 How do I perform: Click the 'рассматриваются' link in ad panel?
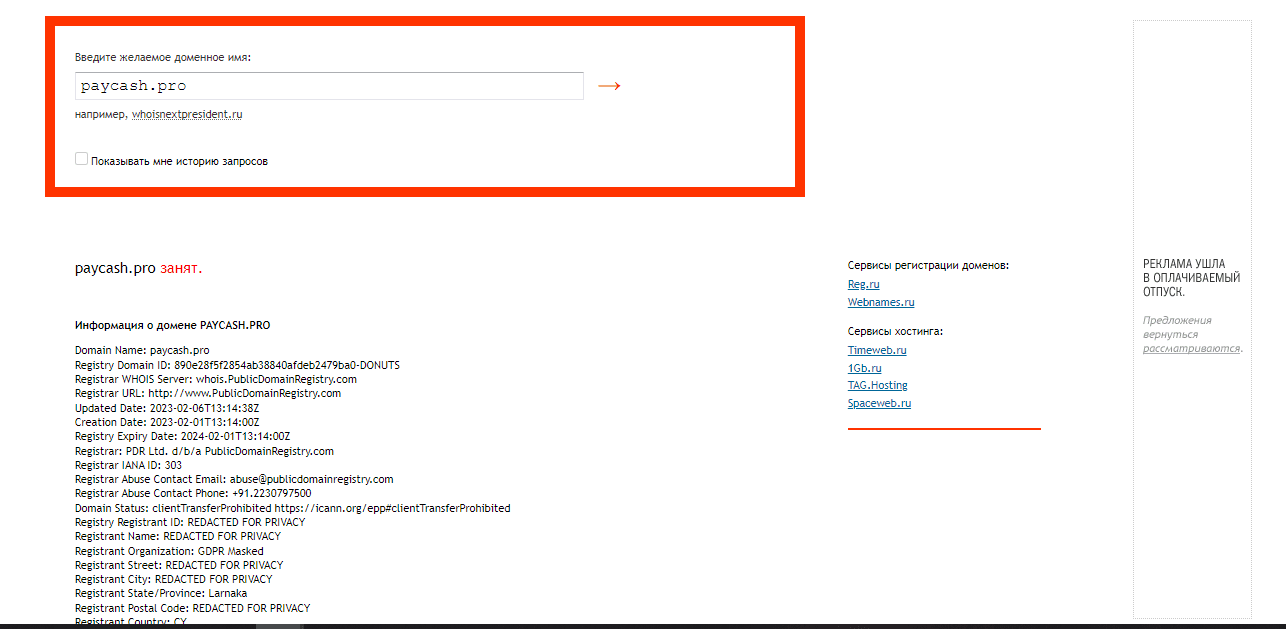(x=1191, y=349)
